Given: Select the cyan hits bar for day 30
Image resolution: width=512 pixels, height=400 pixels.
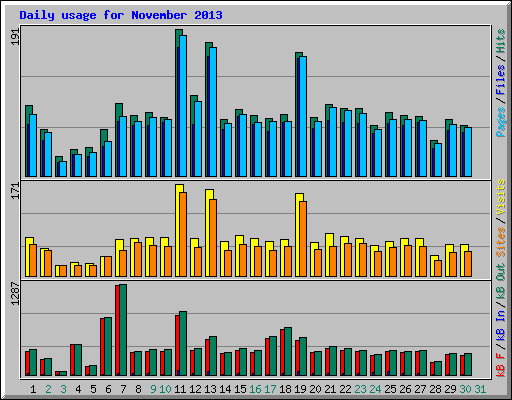Looking at the screenshot, I should [468, 152].
